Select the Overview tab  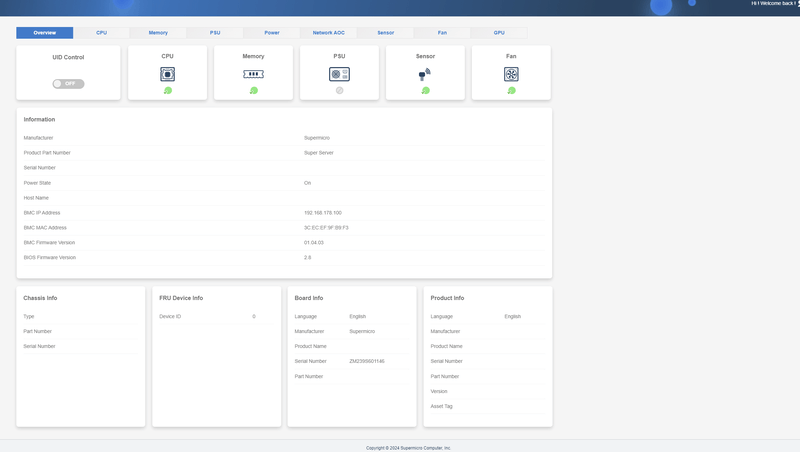click(x=45, y=33)
